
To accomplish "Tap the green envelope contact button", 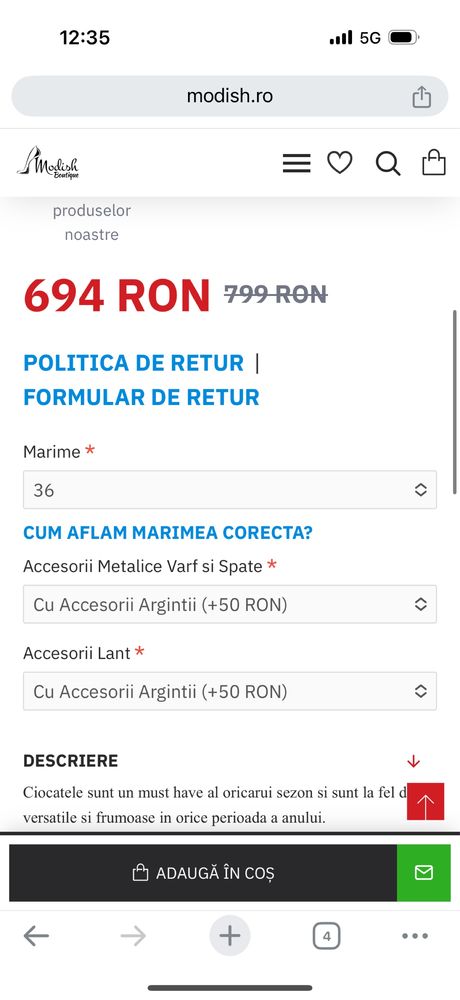I will pos(424,872).
